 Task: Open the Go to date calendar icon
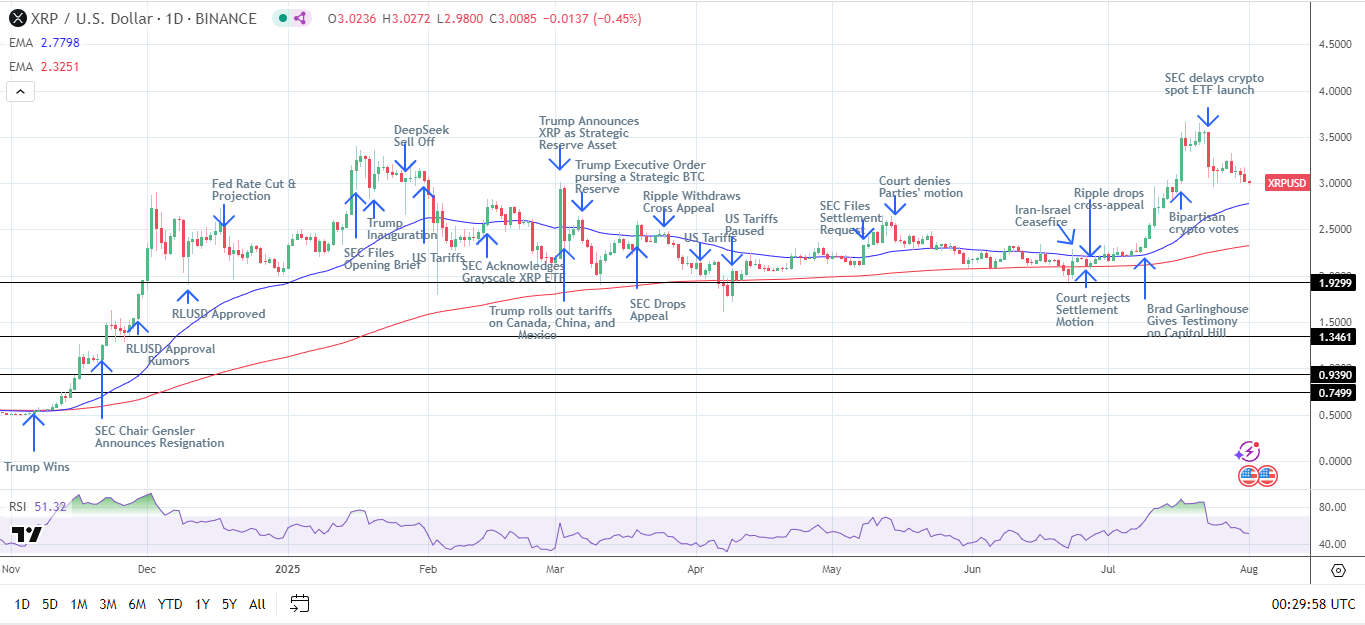299,603
